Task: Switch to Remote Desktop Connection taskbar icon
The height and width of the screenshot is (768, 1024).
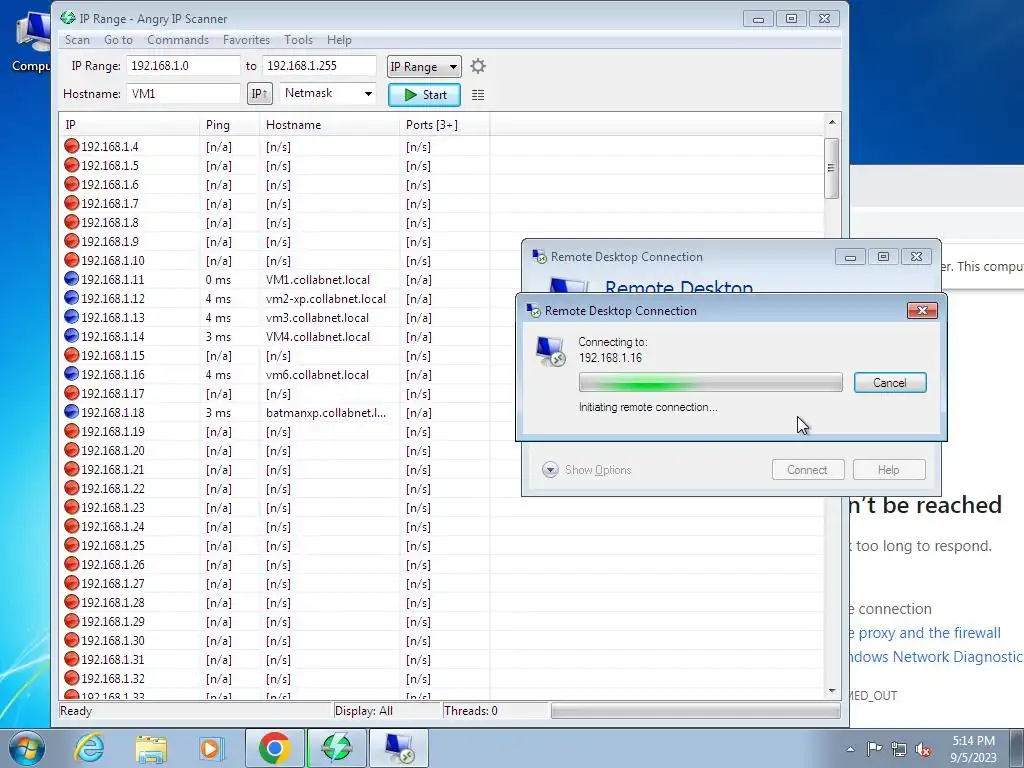Action: (399, 748)
